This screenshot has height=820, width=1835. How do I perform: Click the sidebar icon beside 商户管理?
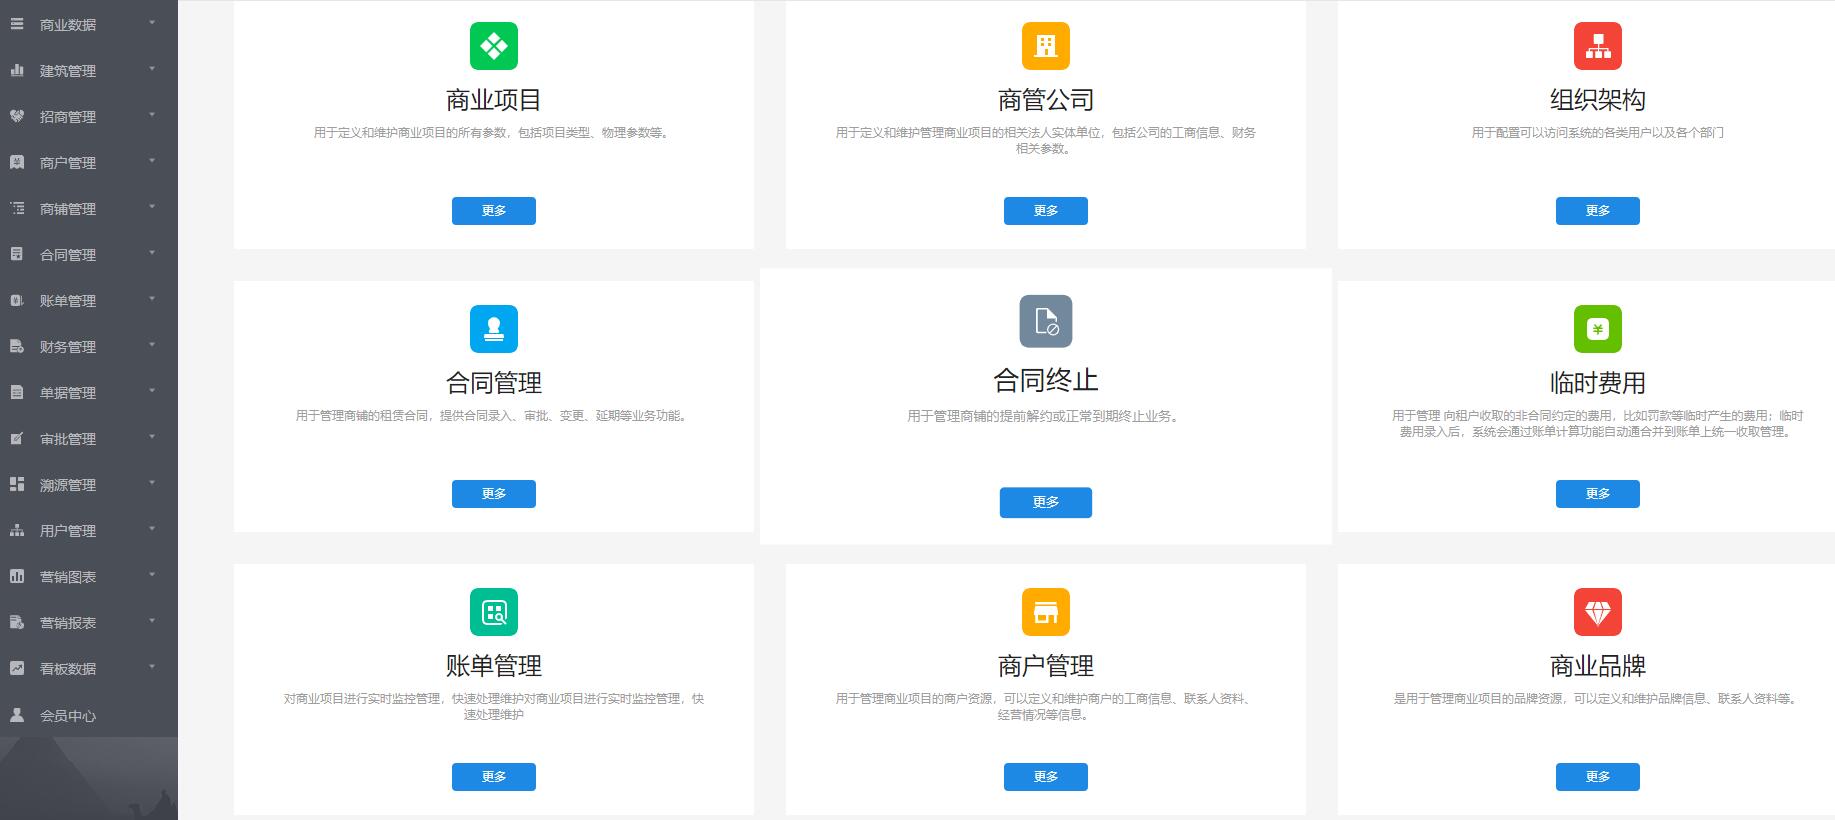pyautogui.click(x=17, y=162)
